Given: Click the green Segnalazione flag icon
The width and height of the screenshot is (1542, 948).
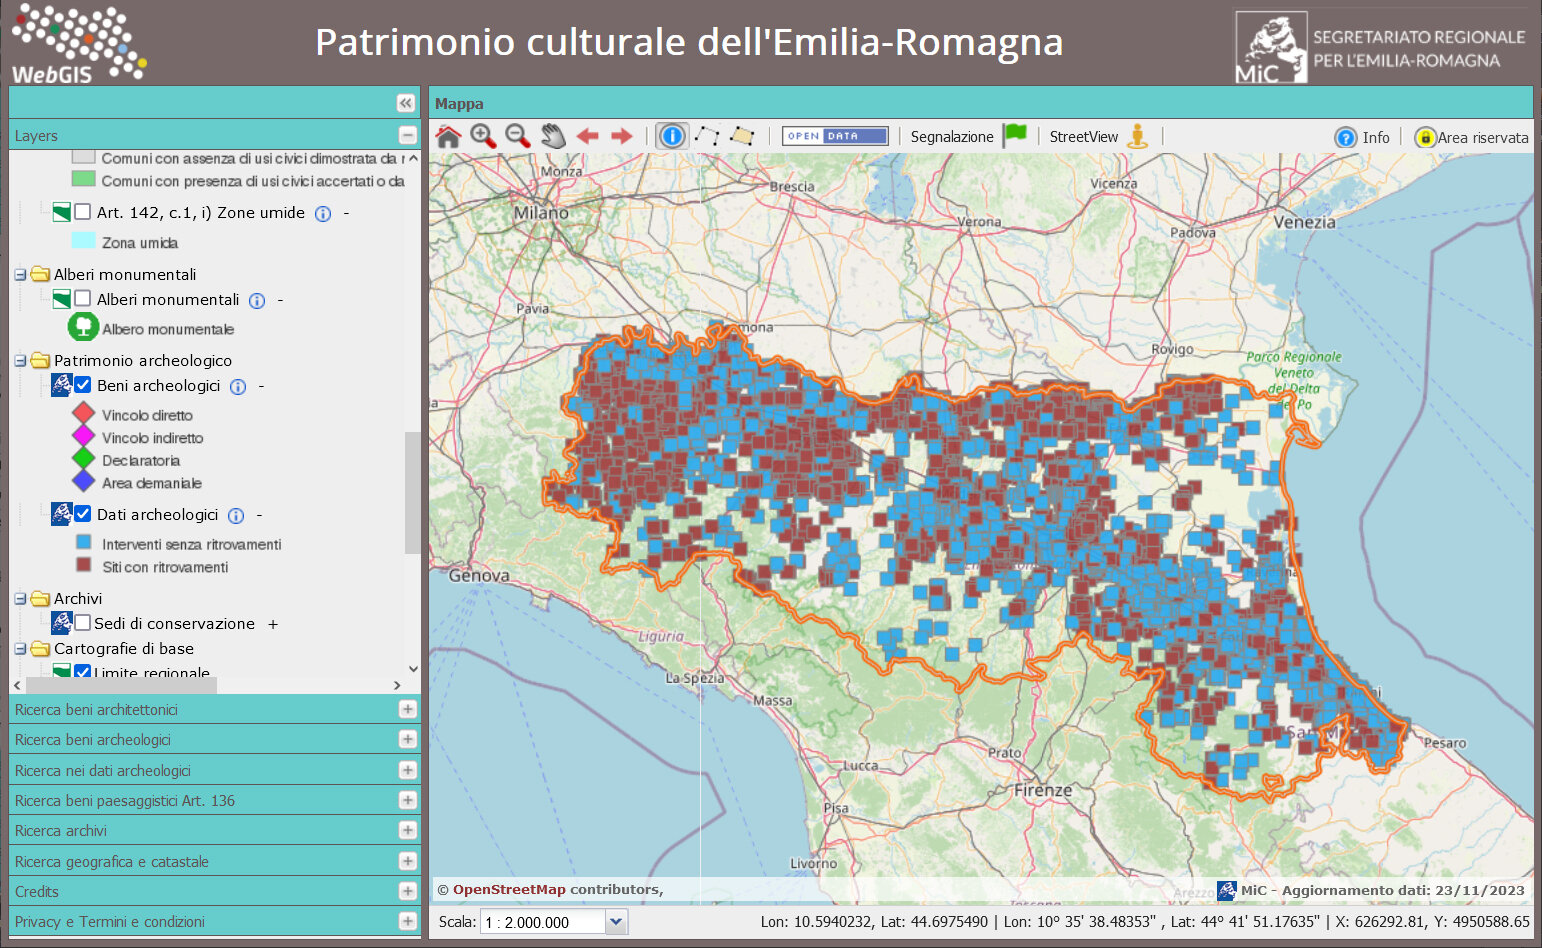Looking at the screenshot, I should point(1016,135).
